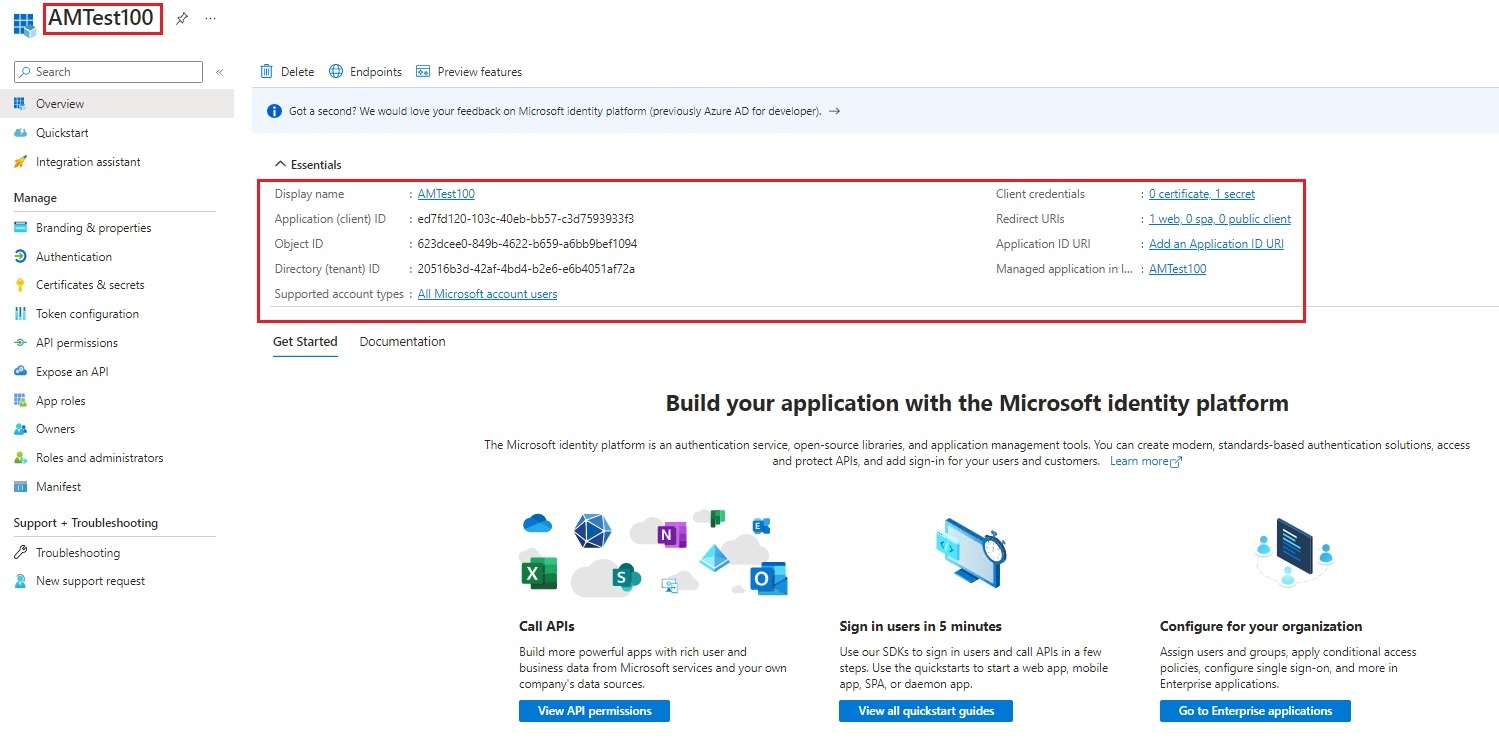Open the All Microsoft account users link
The height and width of the screenshot is (751, 1499).
tap(487, 294)
